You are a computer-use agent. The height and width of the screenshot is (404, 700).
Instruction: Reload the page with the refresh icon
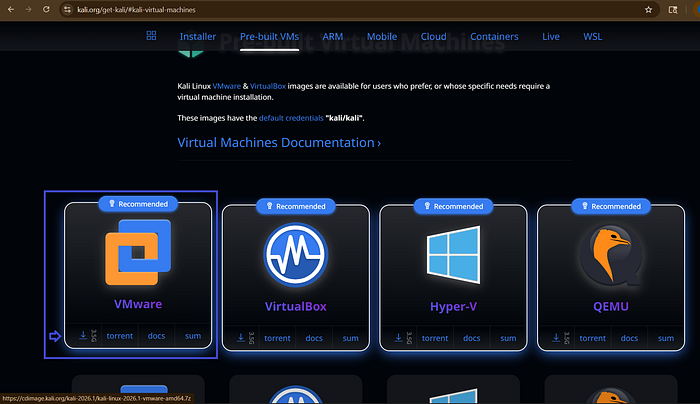pos(46,9)
